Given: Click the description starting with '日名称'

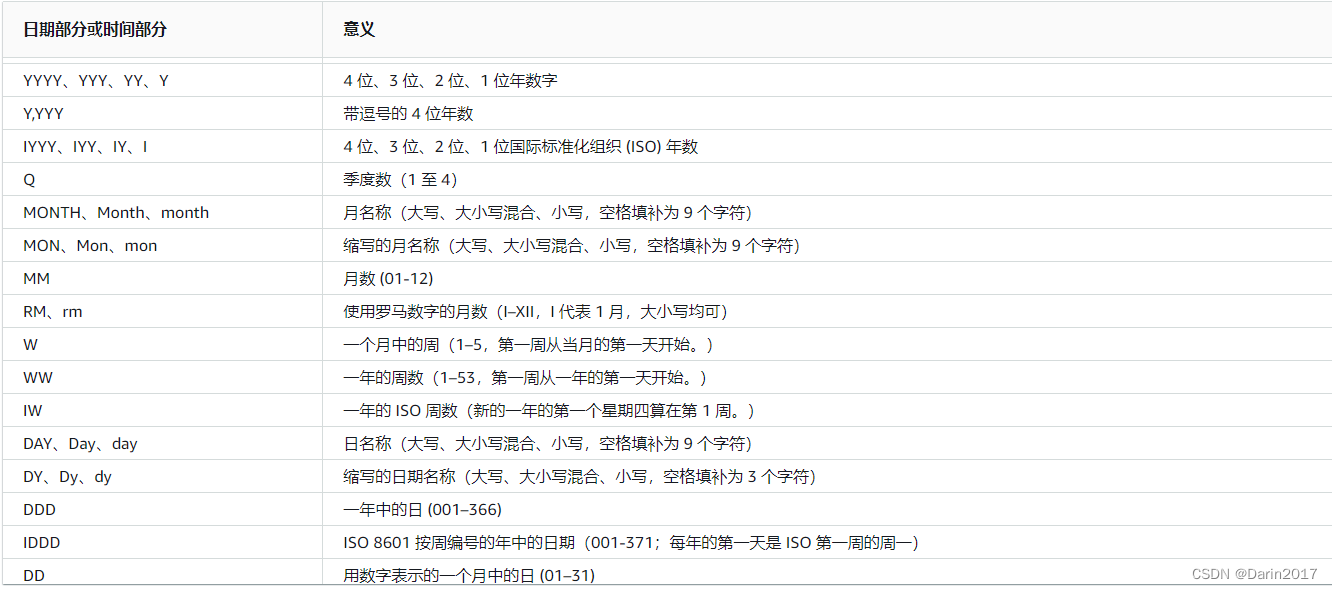Looking at the screenshot, I should coord(548,444).
